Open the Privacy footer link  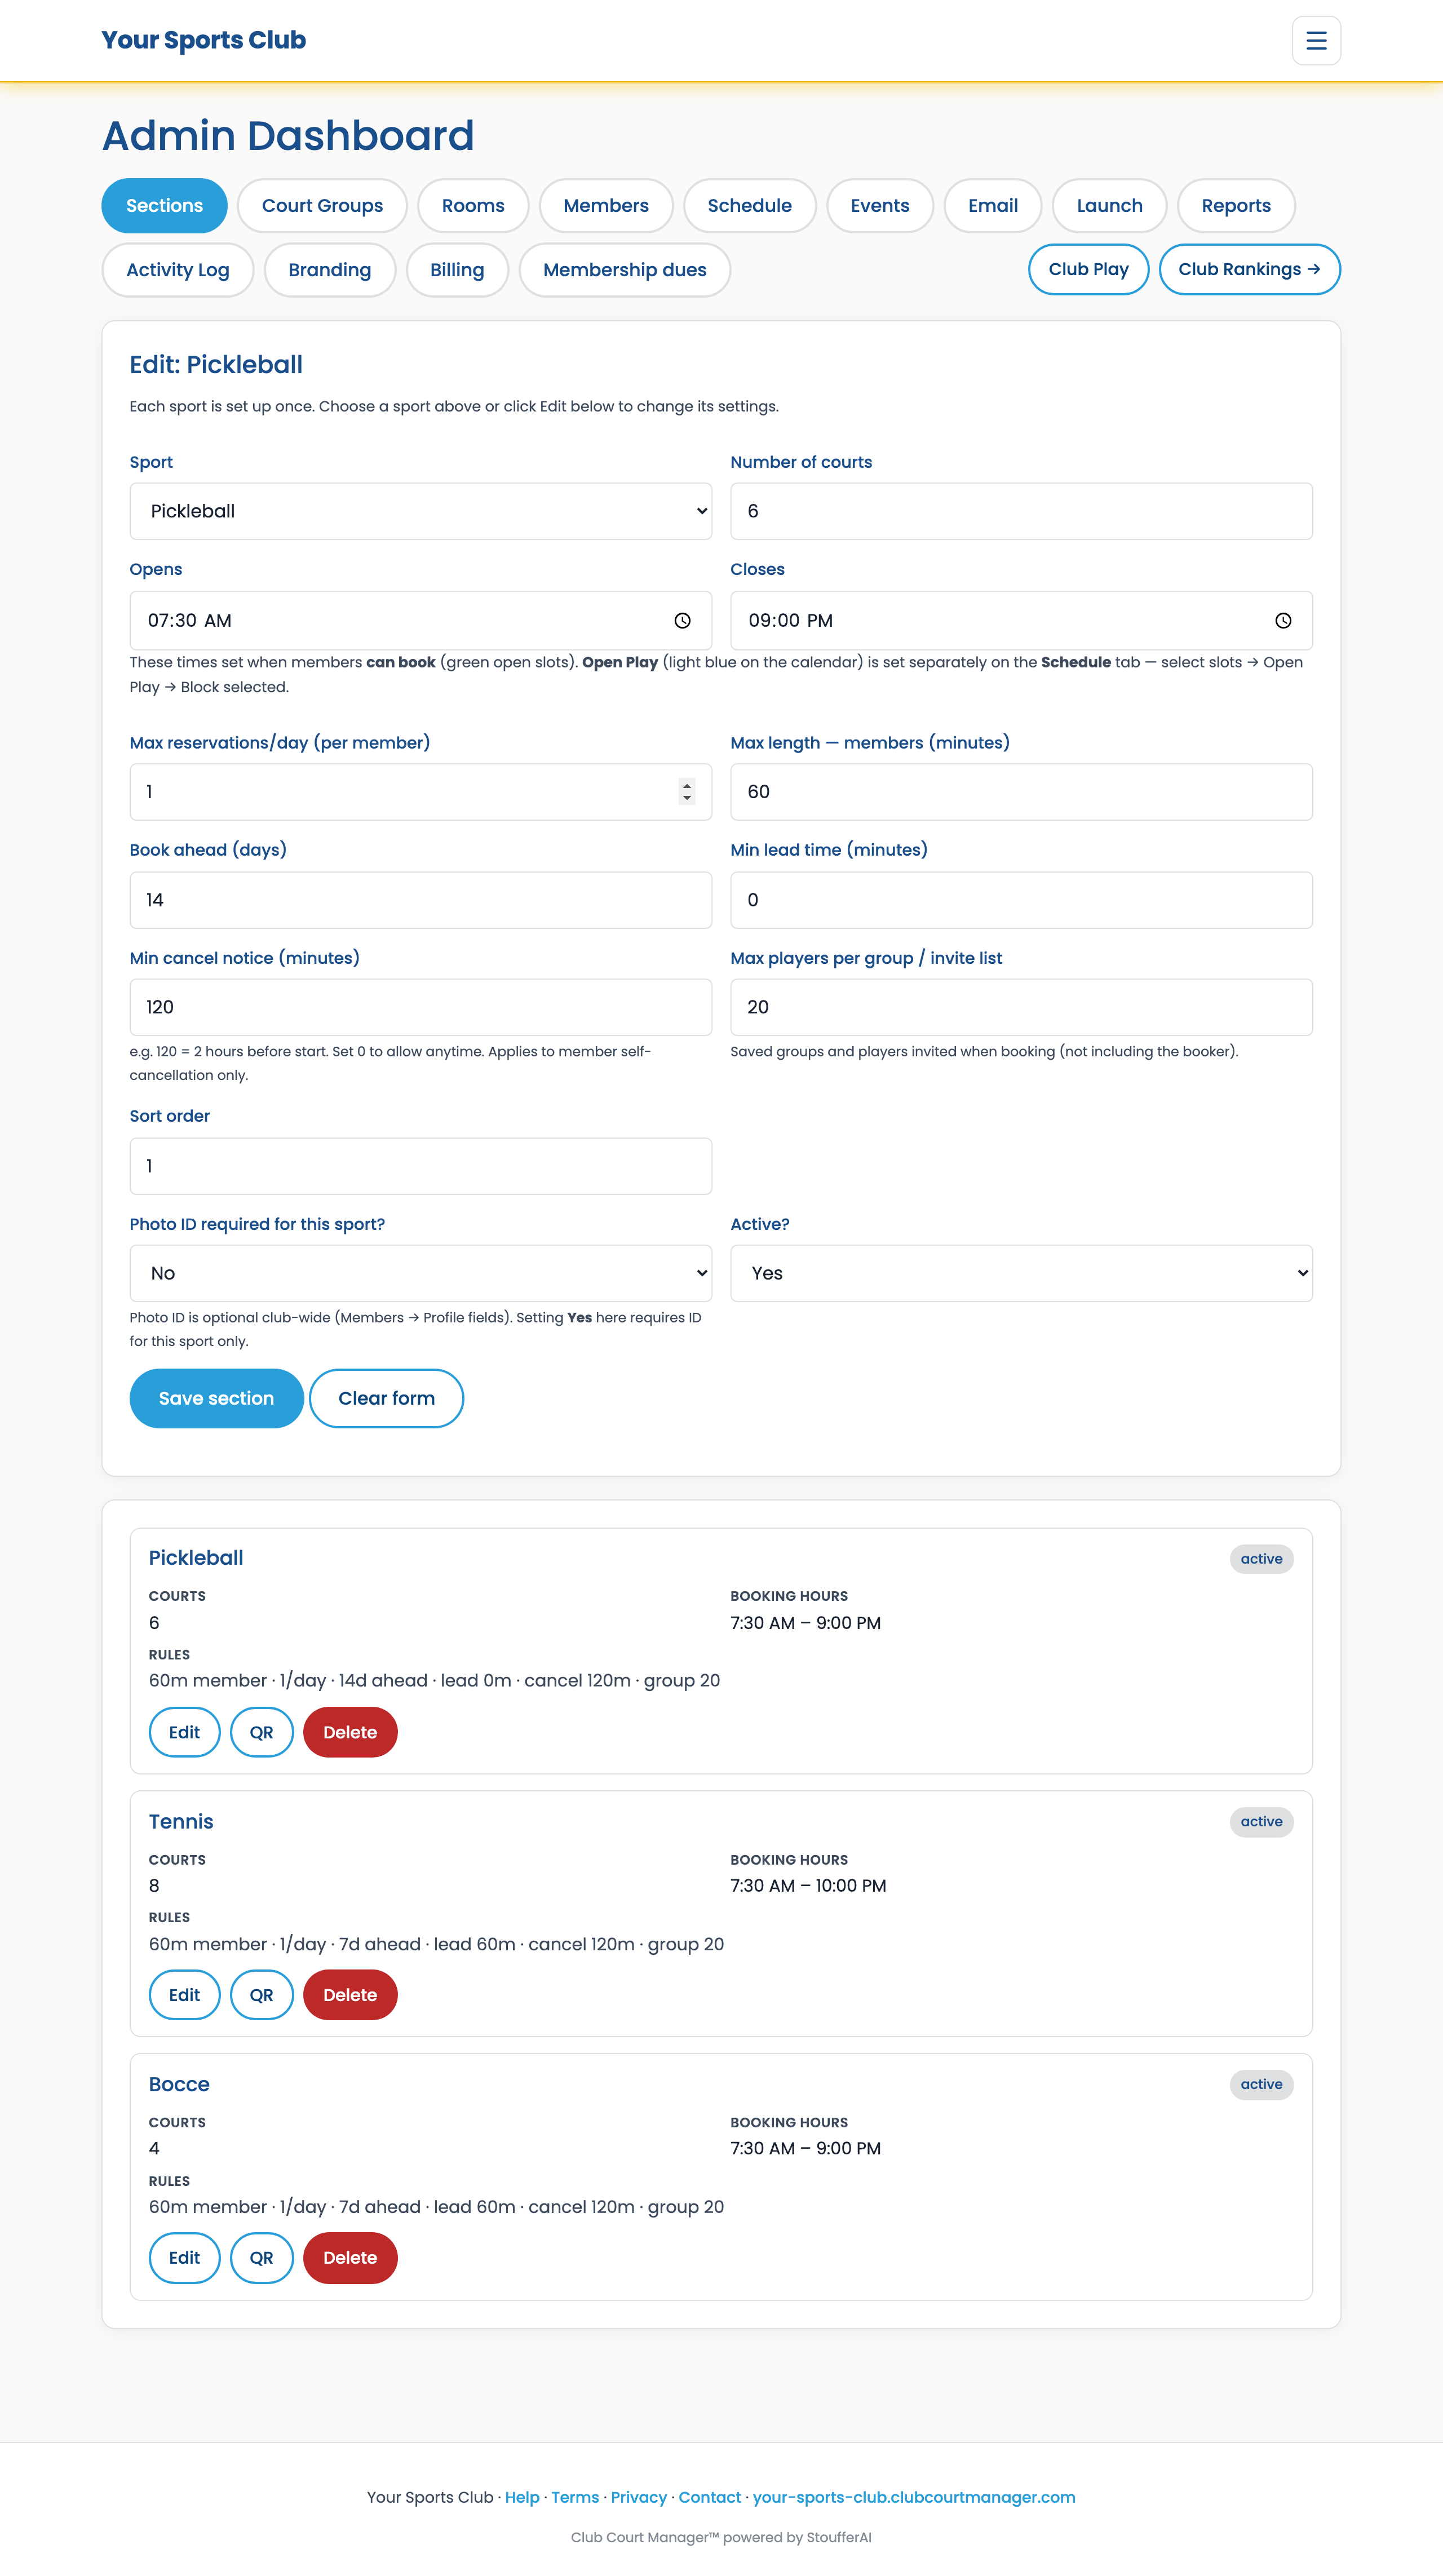pyautogui.click(x=639, y=2497)
